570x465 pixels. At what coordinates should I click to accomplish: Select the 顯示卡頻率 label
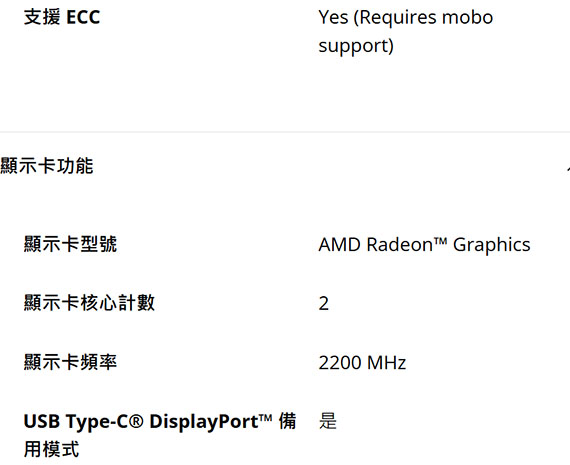[x=70, y=362]
